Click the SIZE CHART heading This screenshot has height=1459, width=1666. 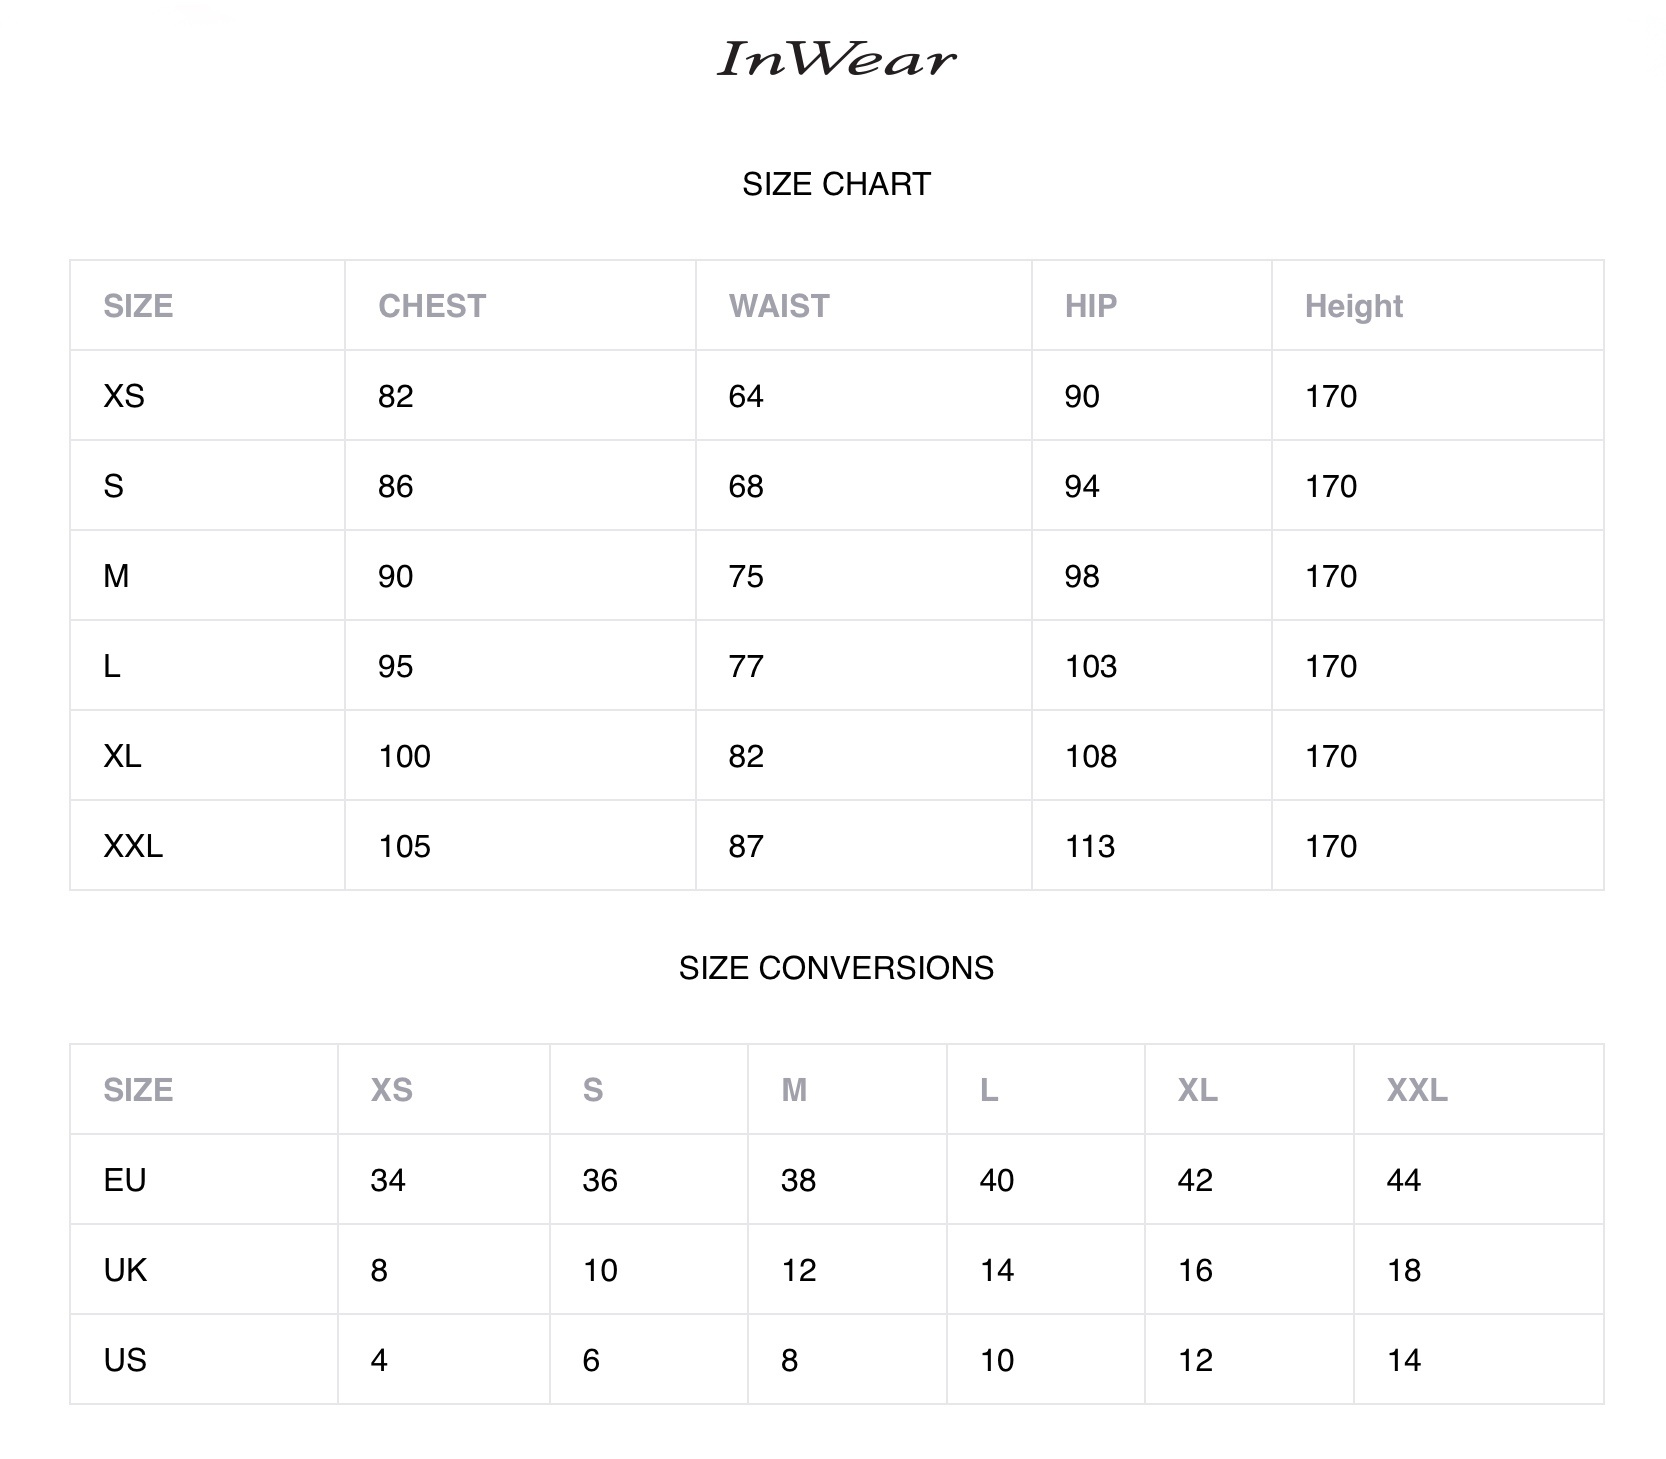pyautogui.click(x=836, y=184)
